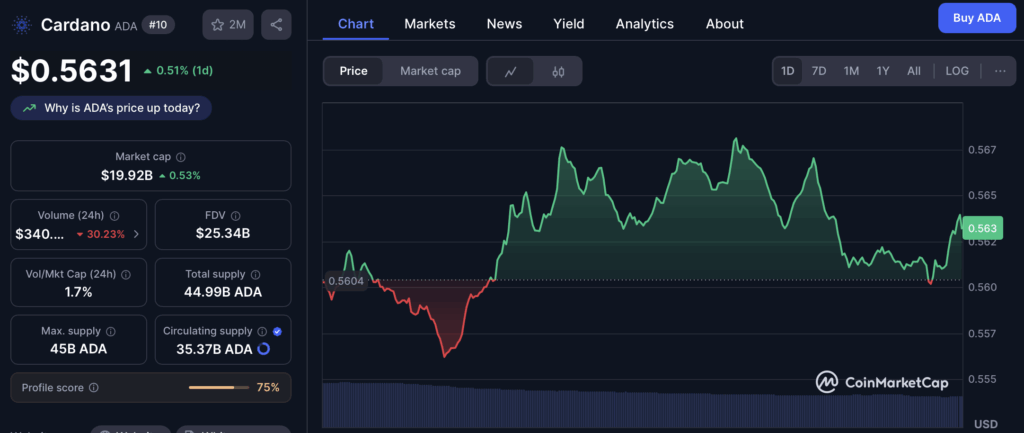Click the 0.5604 opening price label

click(345, 281)
